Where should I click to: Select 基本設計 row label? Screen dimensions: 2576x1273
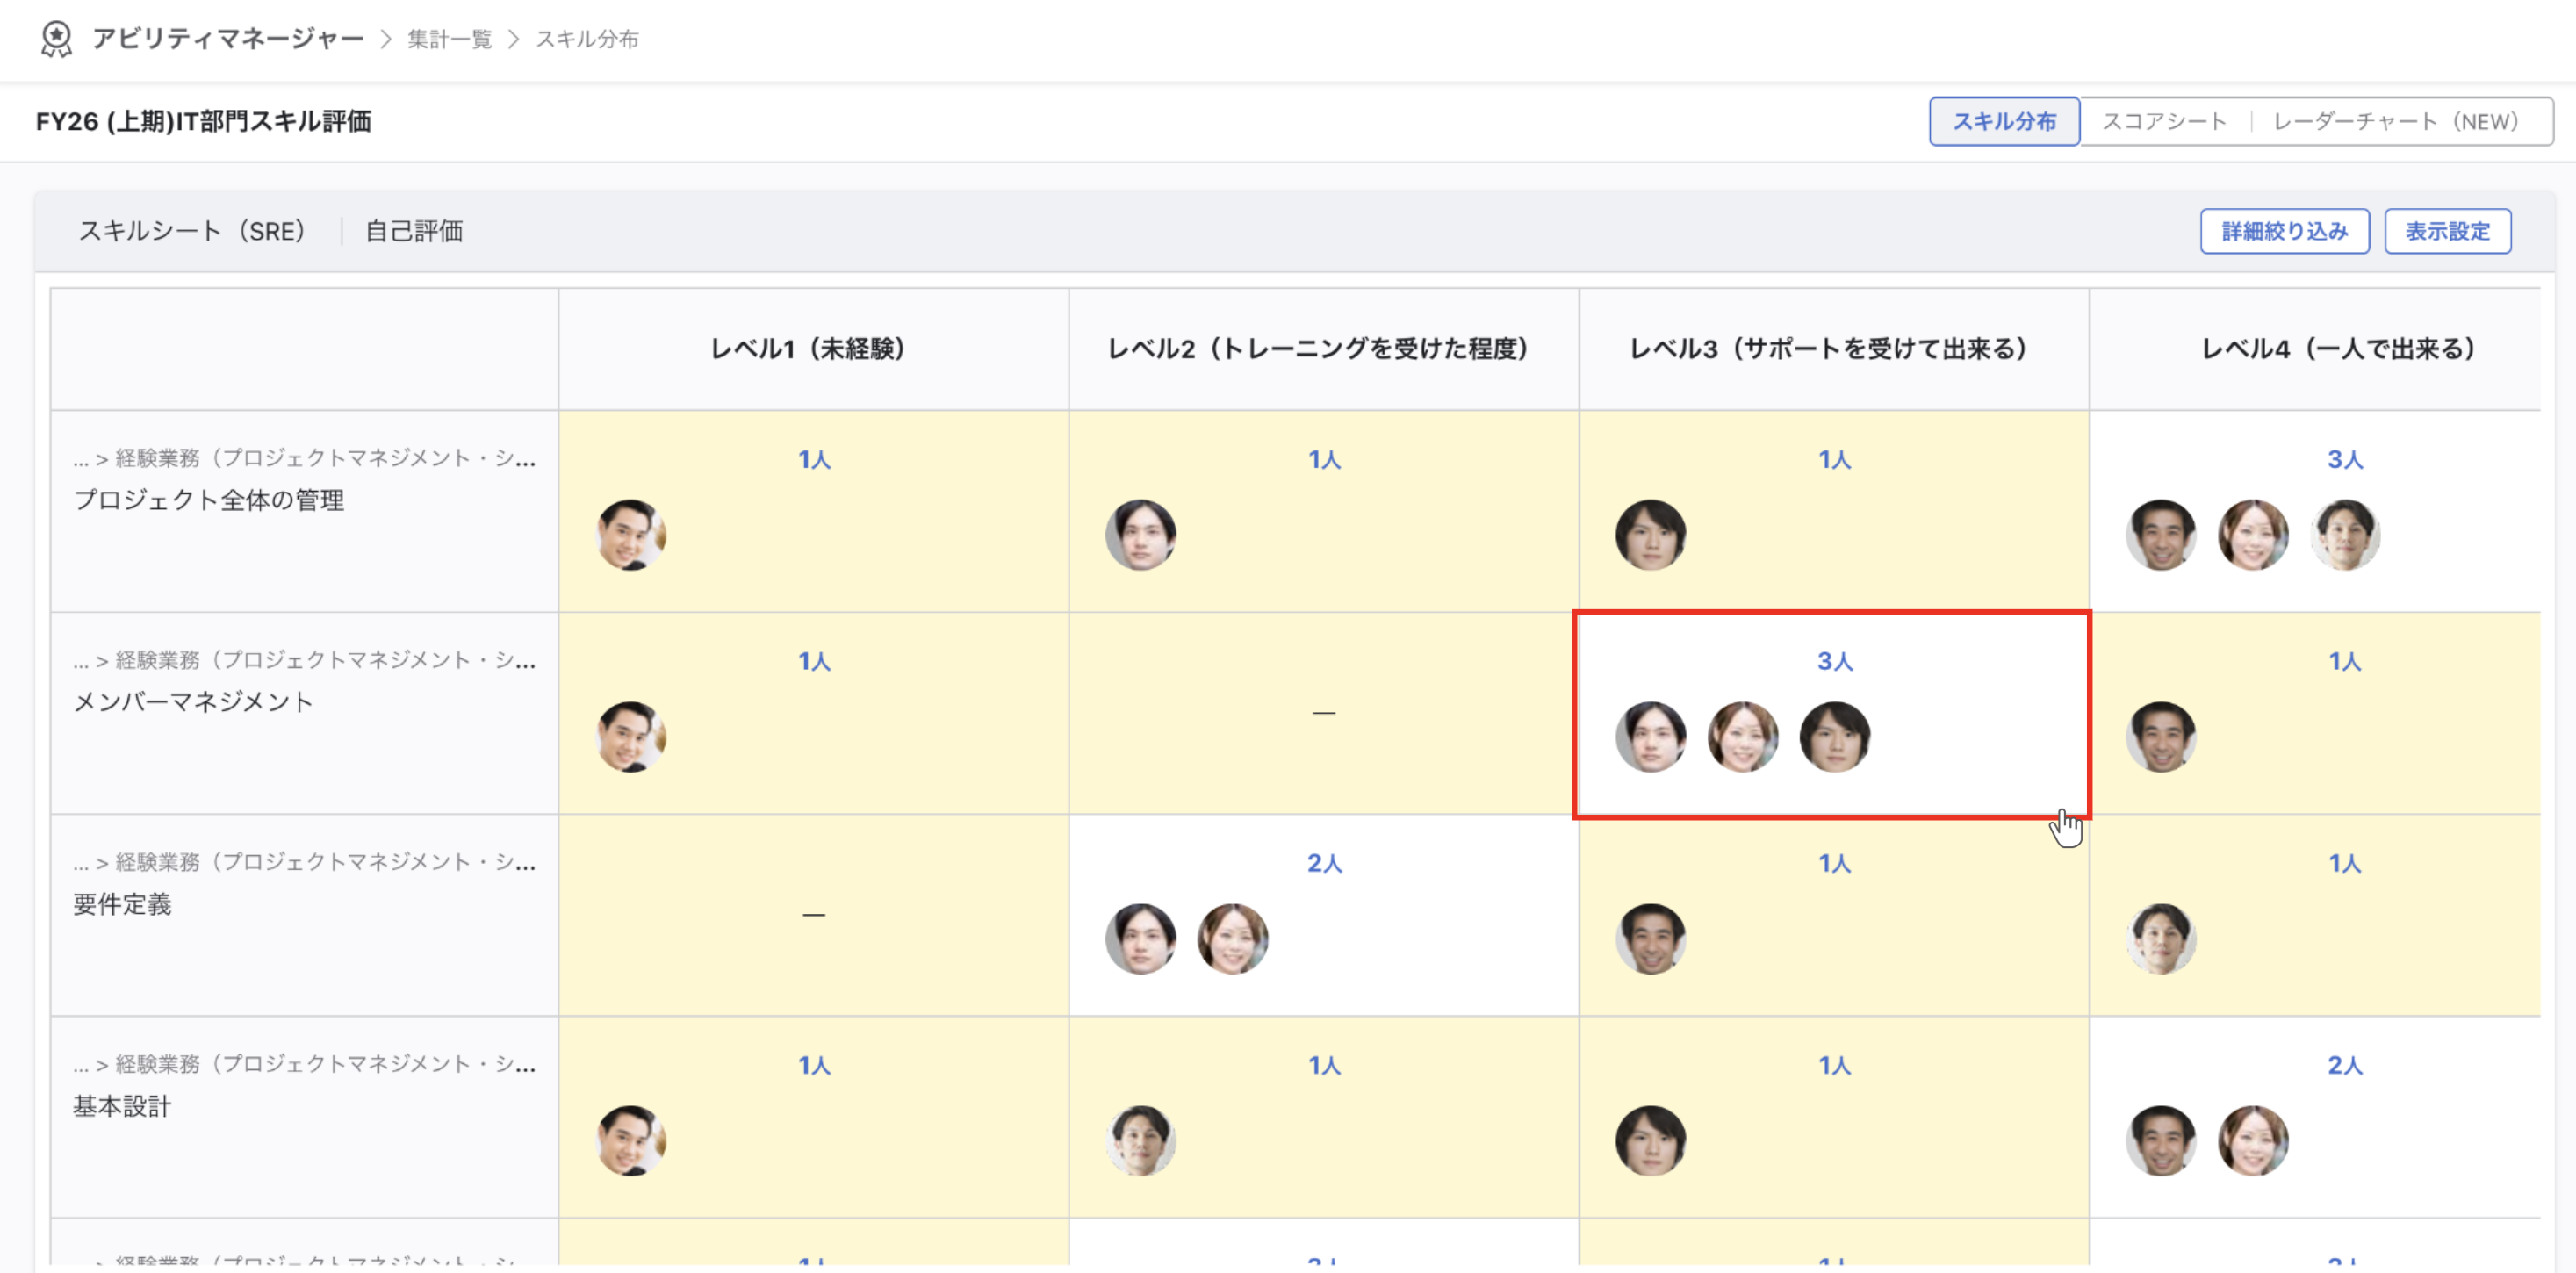tap(122, 1106)
